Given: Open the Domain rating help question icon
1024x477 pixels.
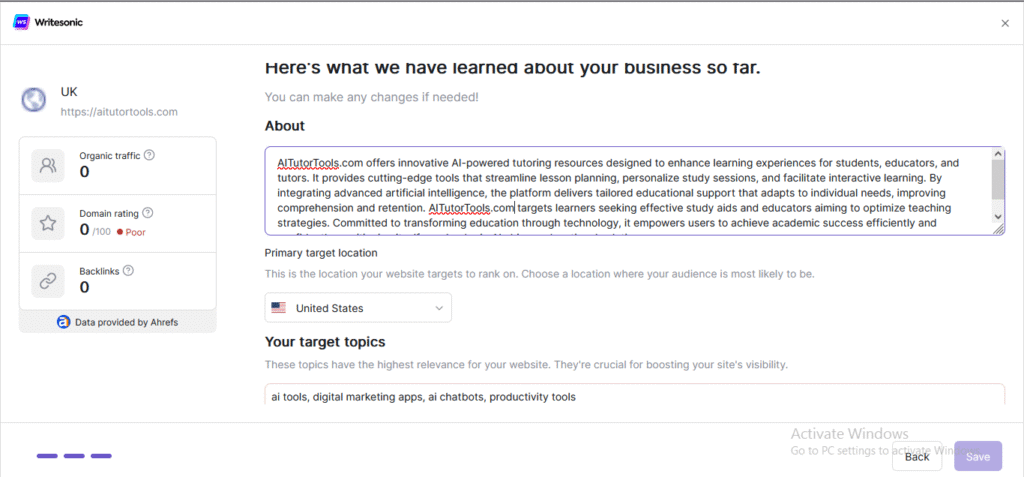Looking at the screenshot, I should (x=148, y=212).
